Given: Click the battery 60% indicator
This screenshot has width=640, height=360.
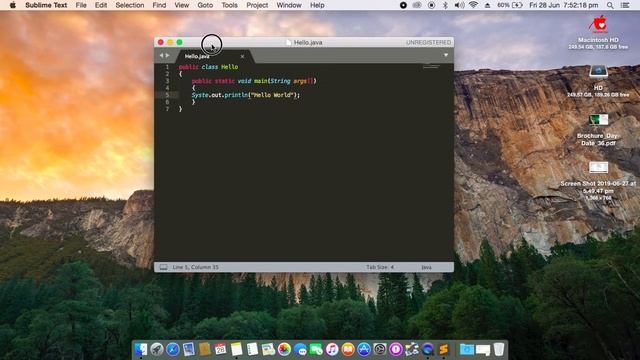Looking at the screenshot, I should (x=510, y=5).
